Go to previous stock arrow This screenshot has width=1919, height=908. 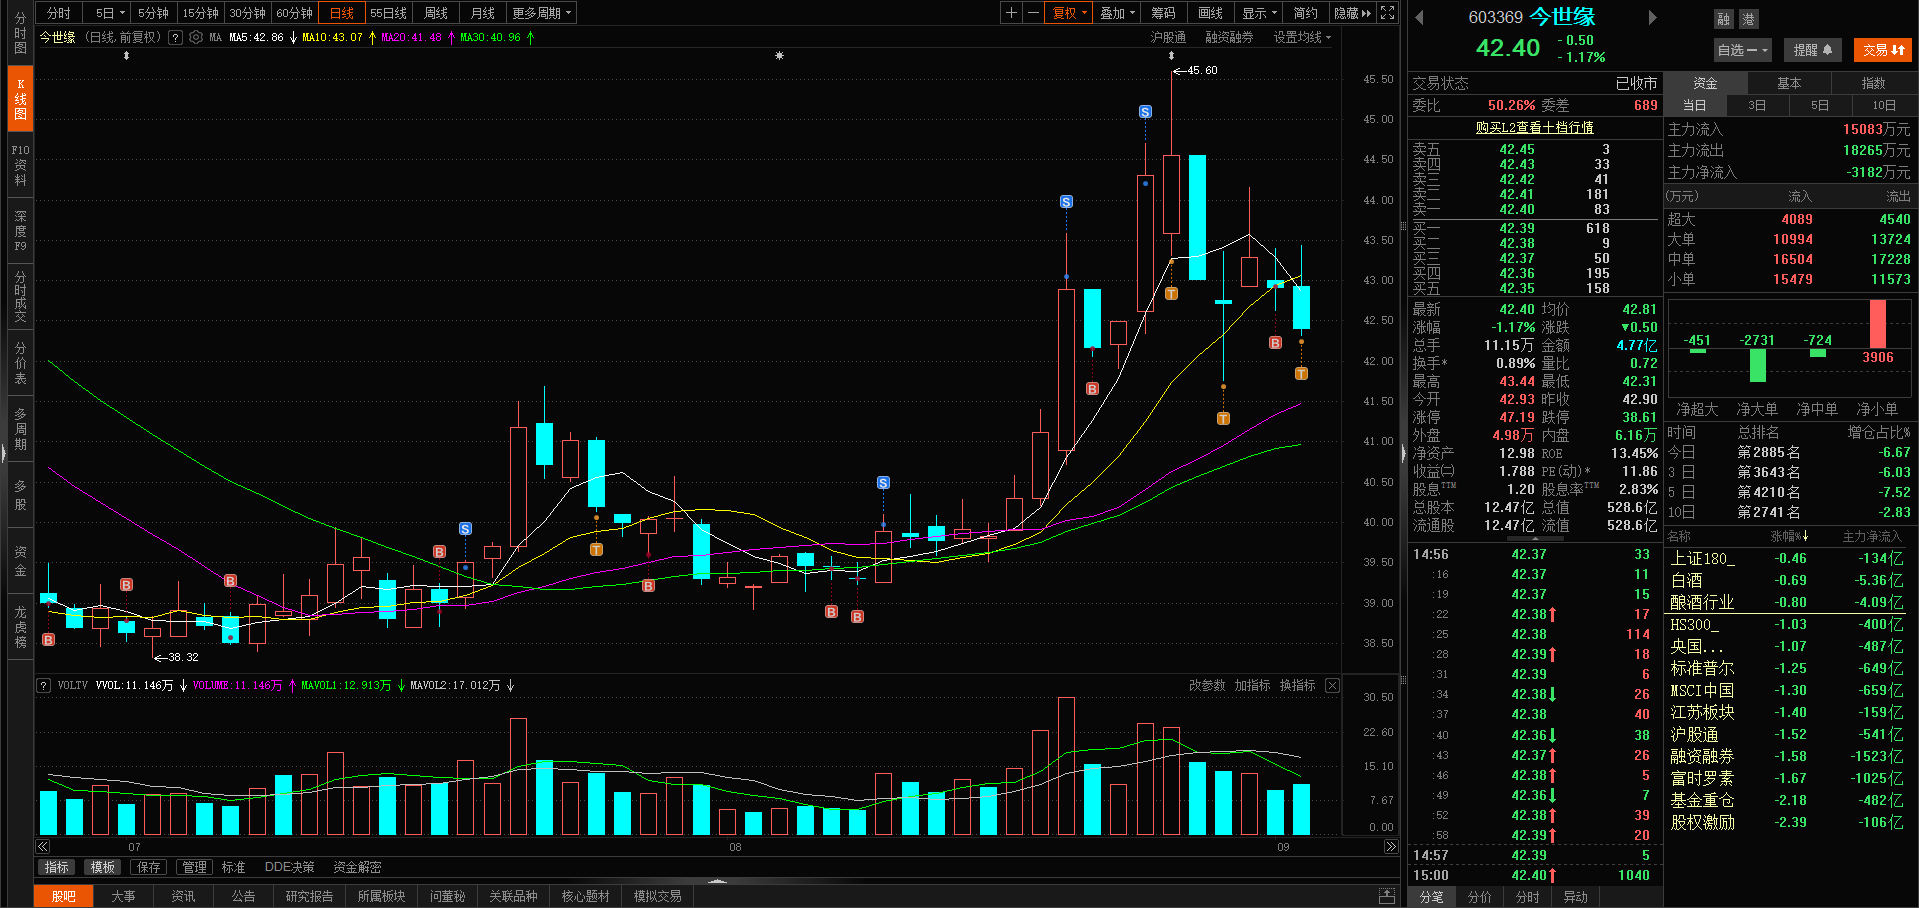coord(1419,17)
